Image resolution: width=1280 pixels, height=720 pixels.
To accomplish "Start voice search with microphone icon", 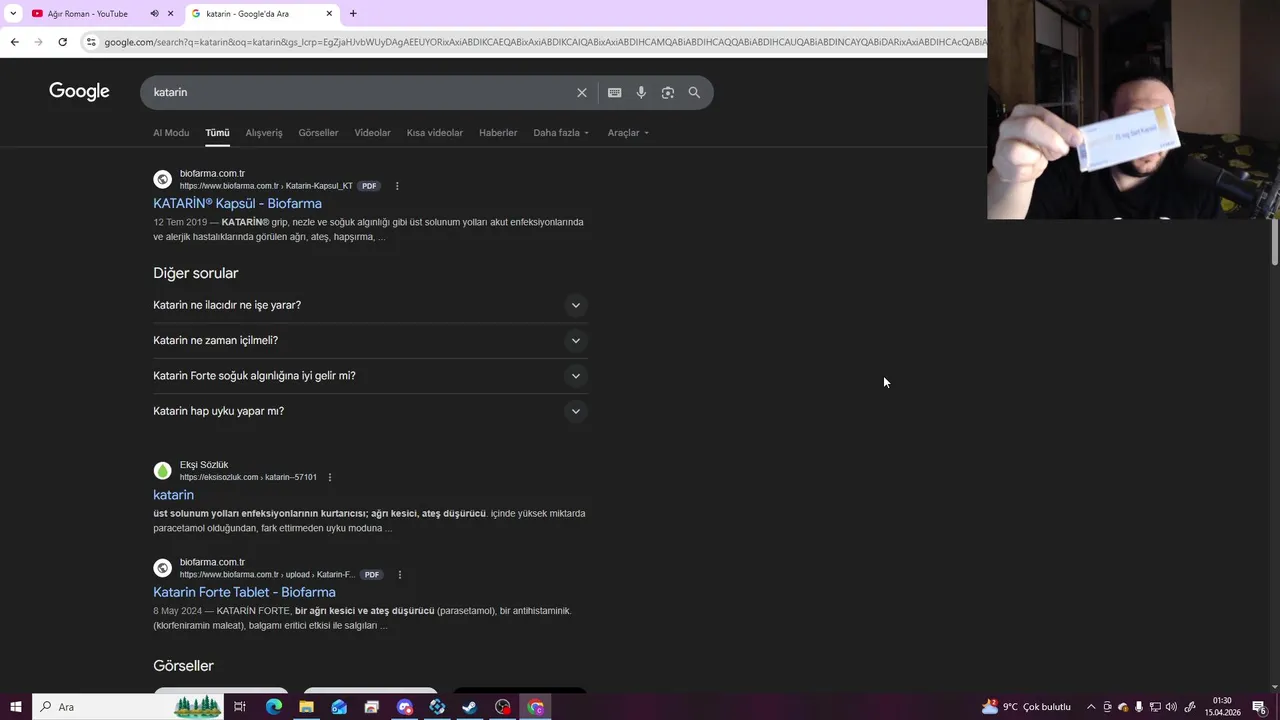I will (x=641, y=92).
